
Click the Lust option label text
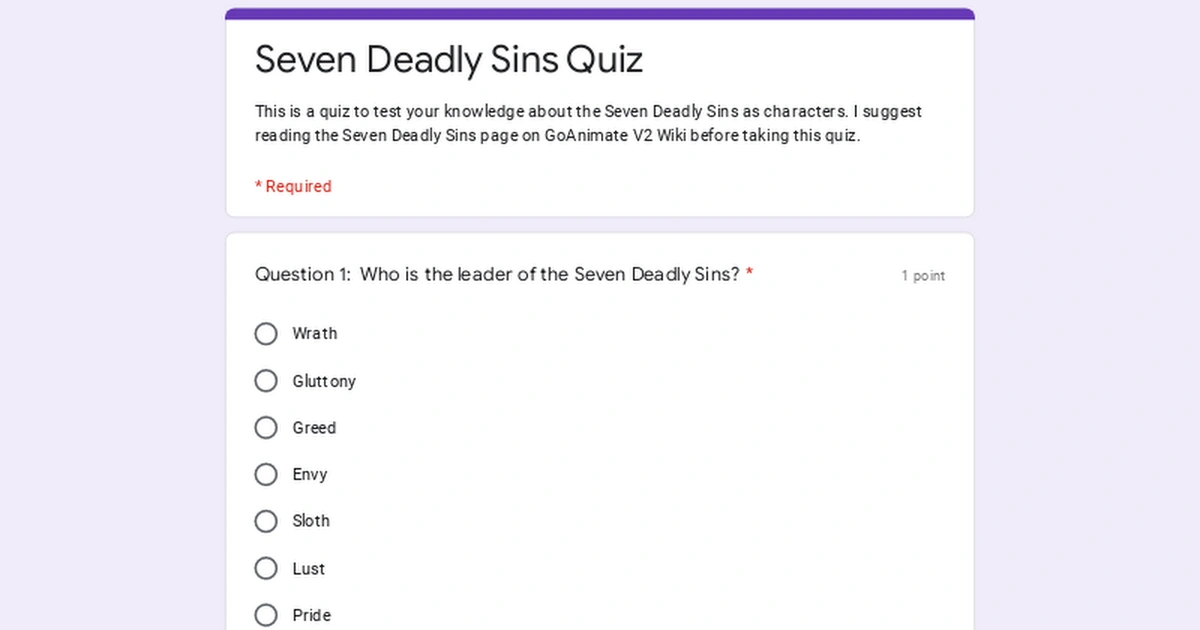click(x=307, y=568)
